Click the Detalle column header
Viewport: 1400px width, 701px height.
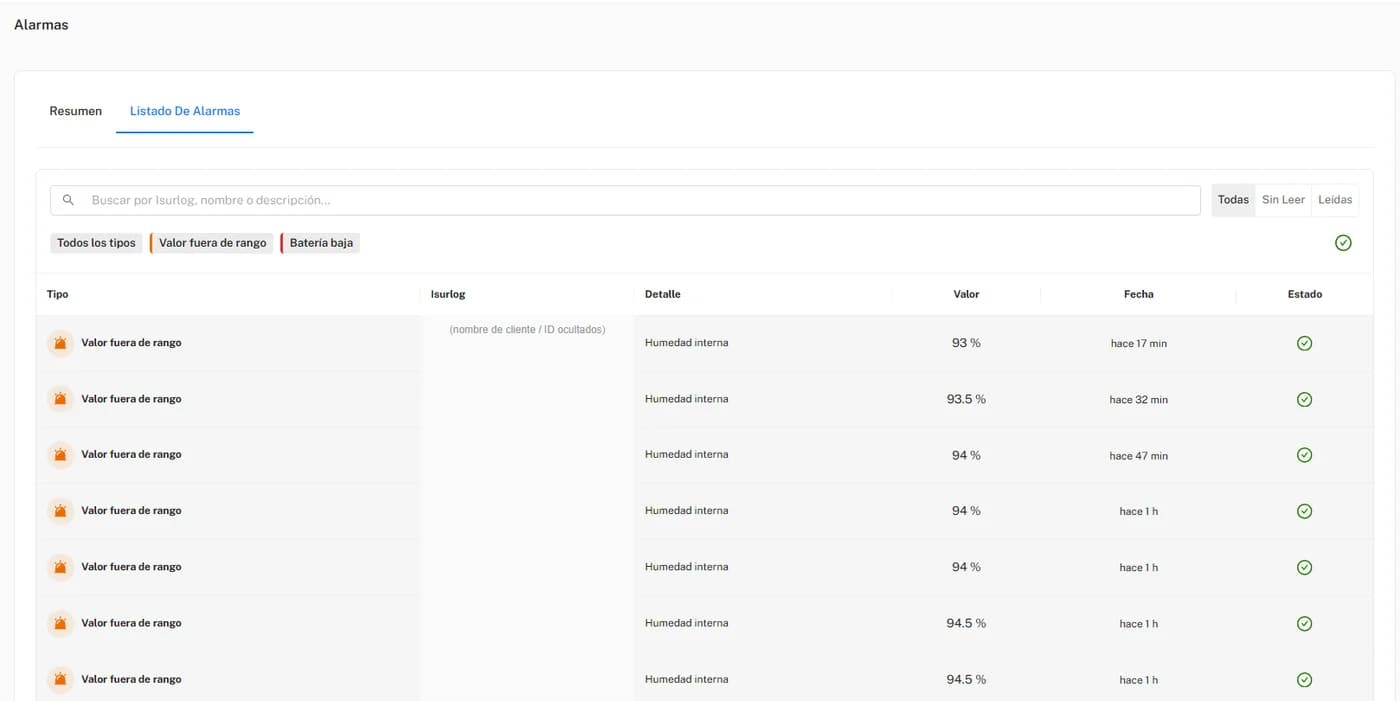point(663,294)
